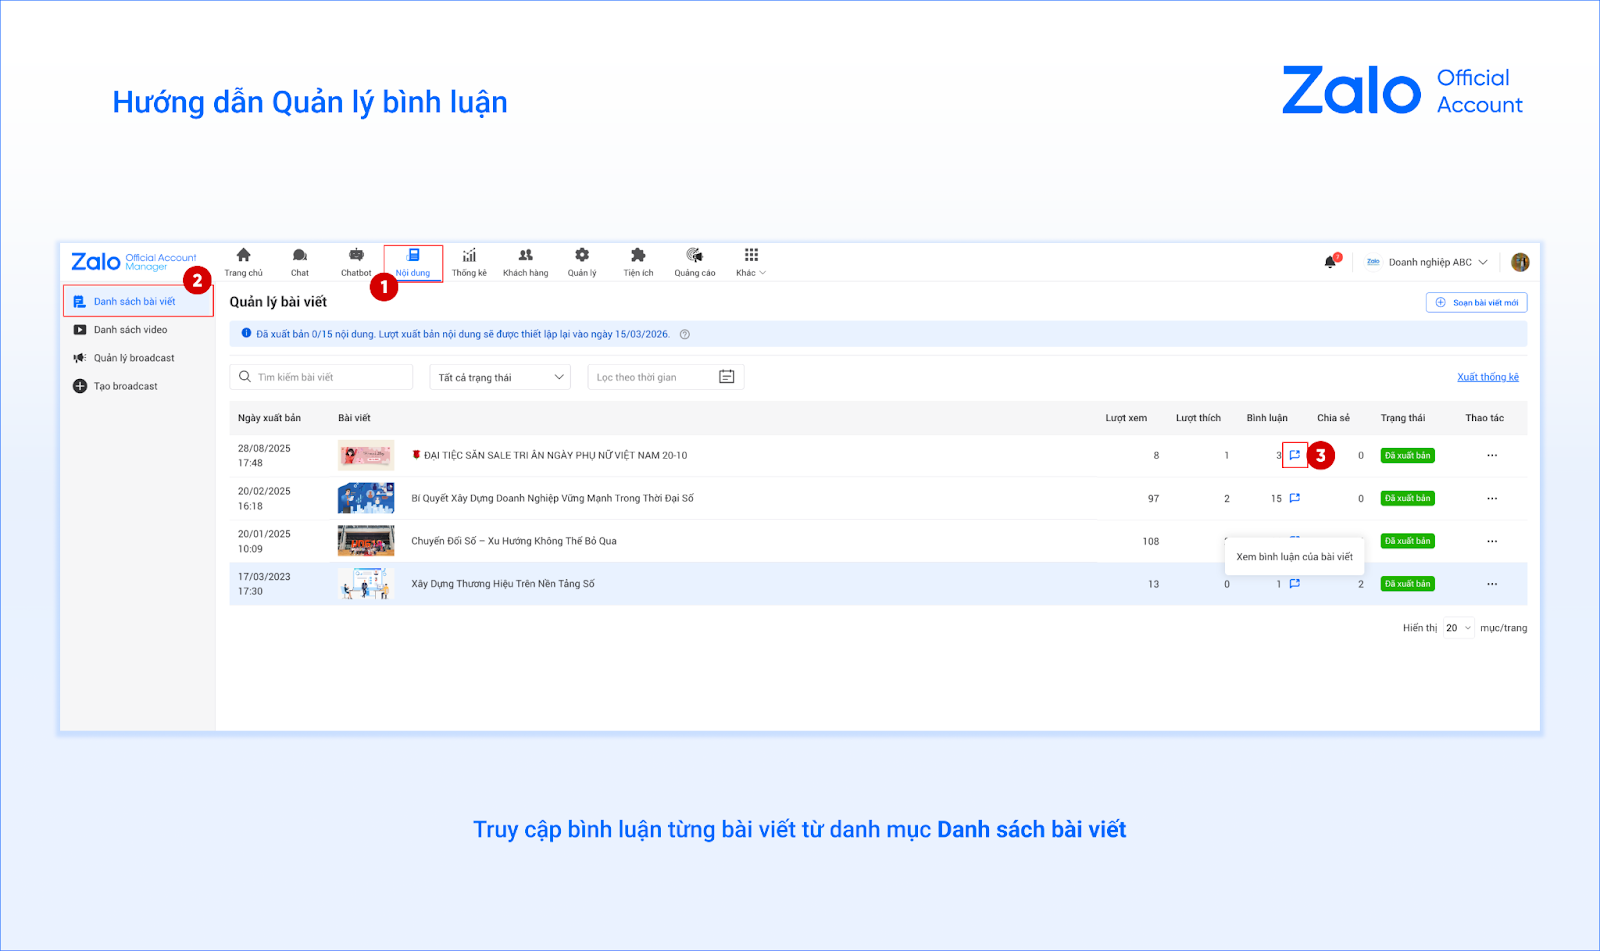Open the Tất cả trạng thái dropdown

pos(500,377)
